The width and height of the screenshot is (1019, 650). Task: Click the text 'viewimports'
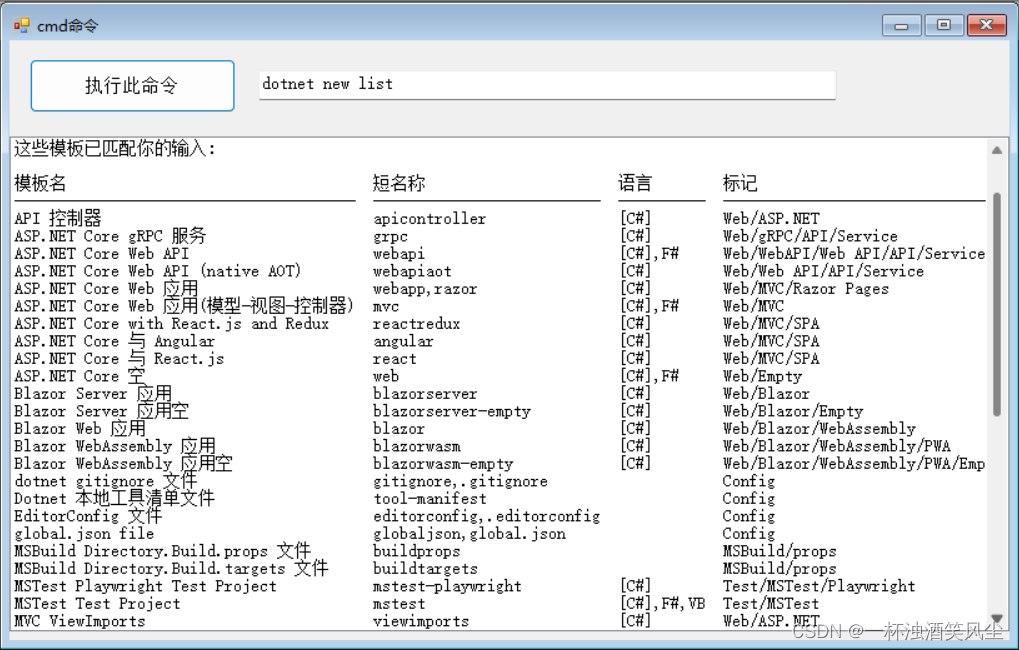coord(421,622)
